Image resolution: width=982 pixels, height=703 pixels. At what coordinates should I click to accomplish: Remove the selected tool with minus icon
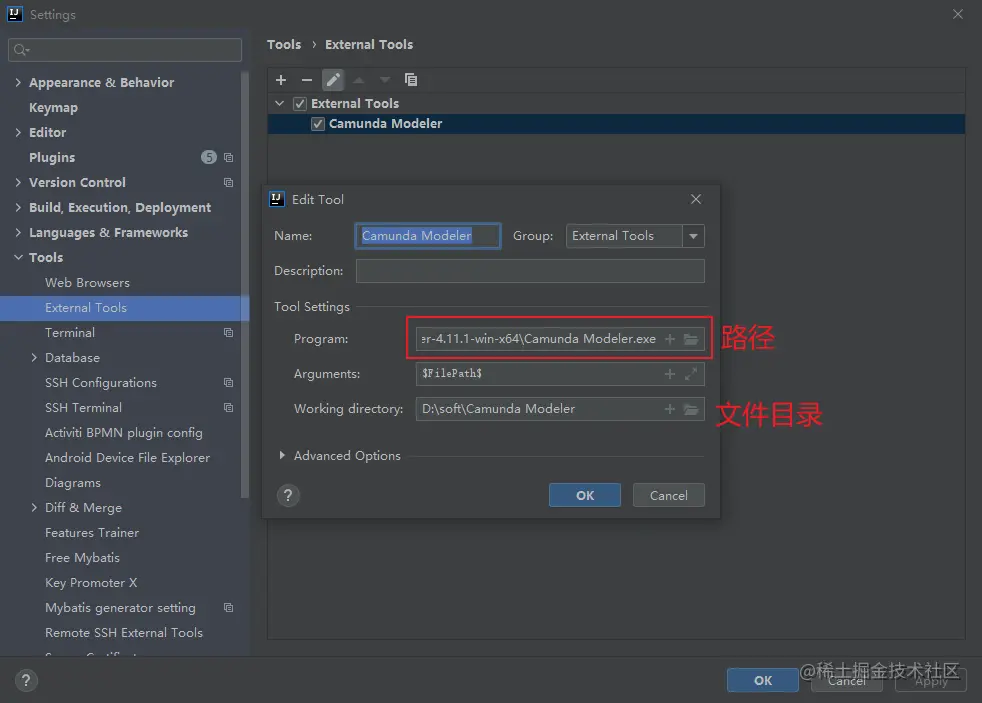(306, 80)
